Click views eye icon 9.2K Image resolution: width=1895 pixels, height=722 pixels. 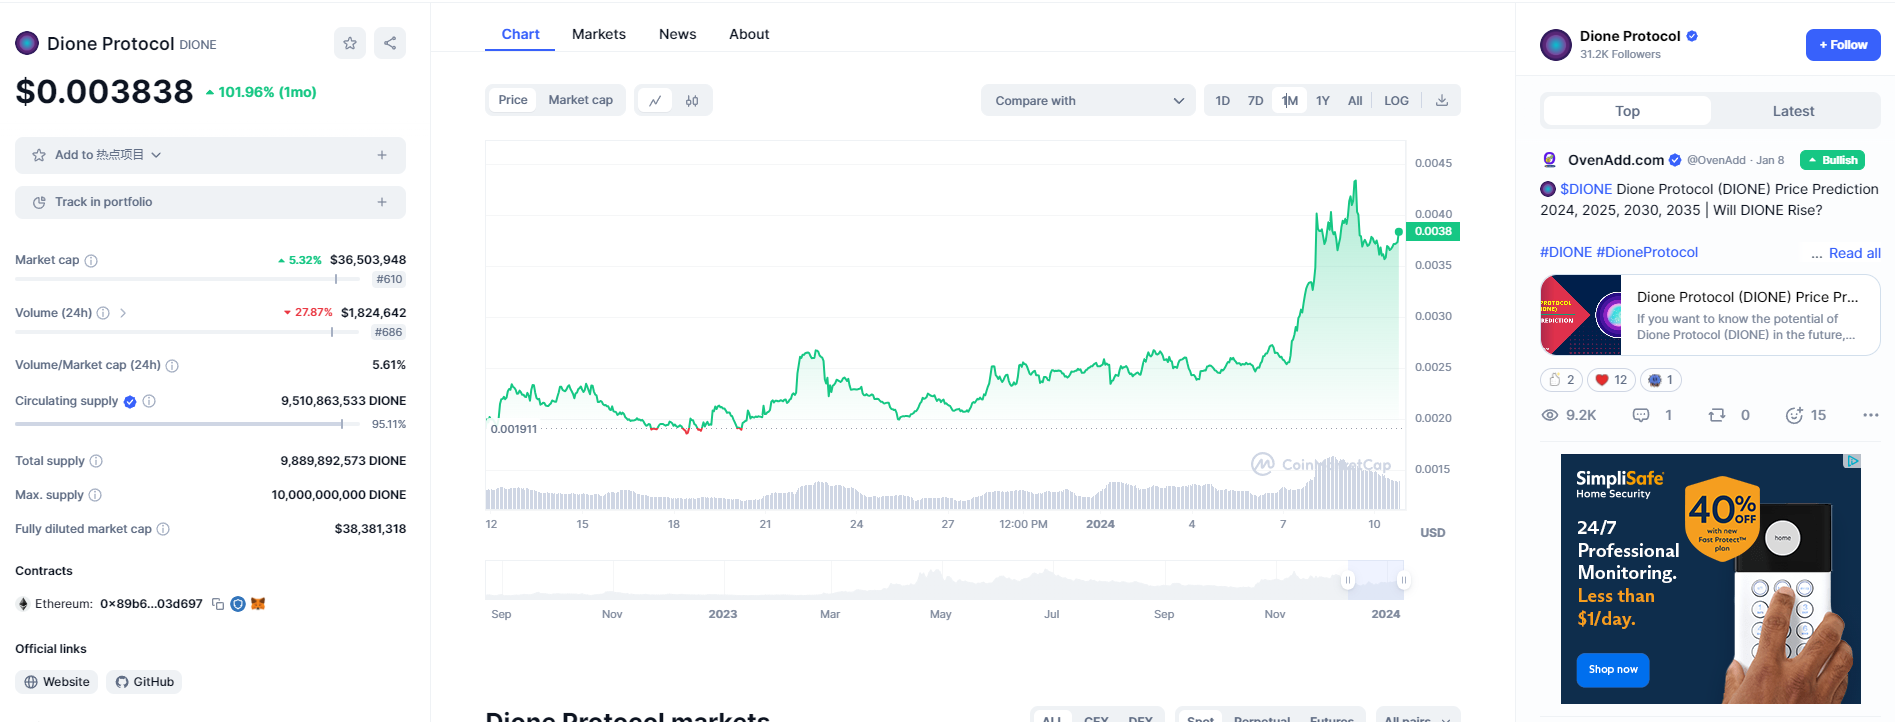pyautogui.click(x=1550, y=415)
